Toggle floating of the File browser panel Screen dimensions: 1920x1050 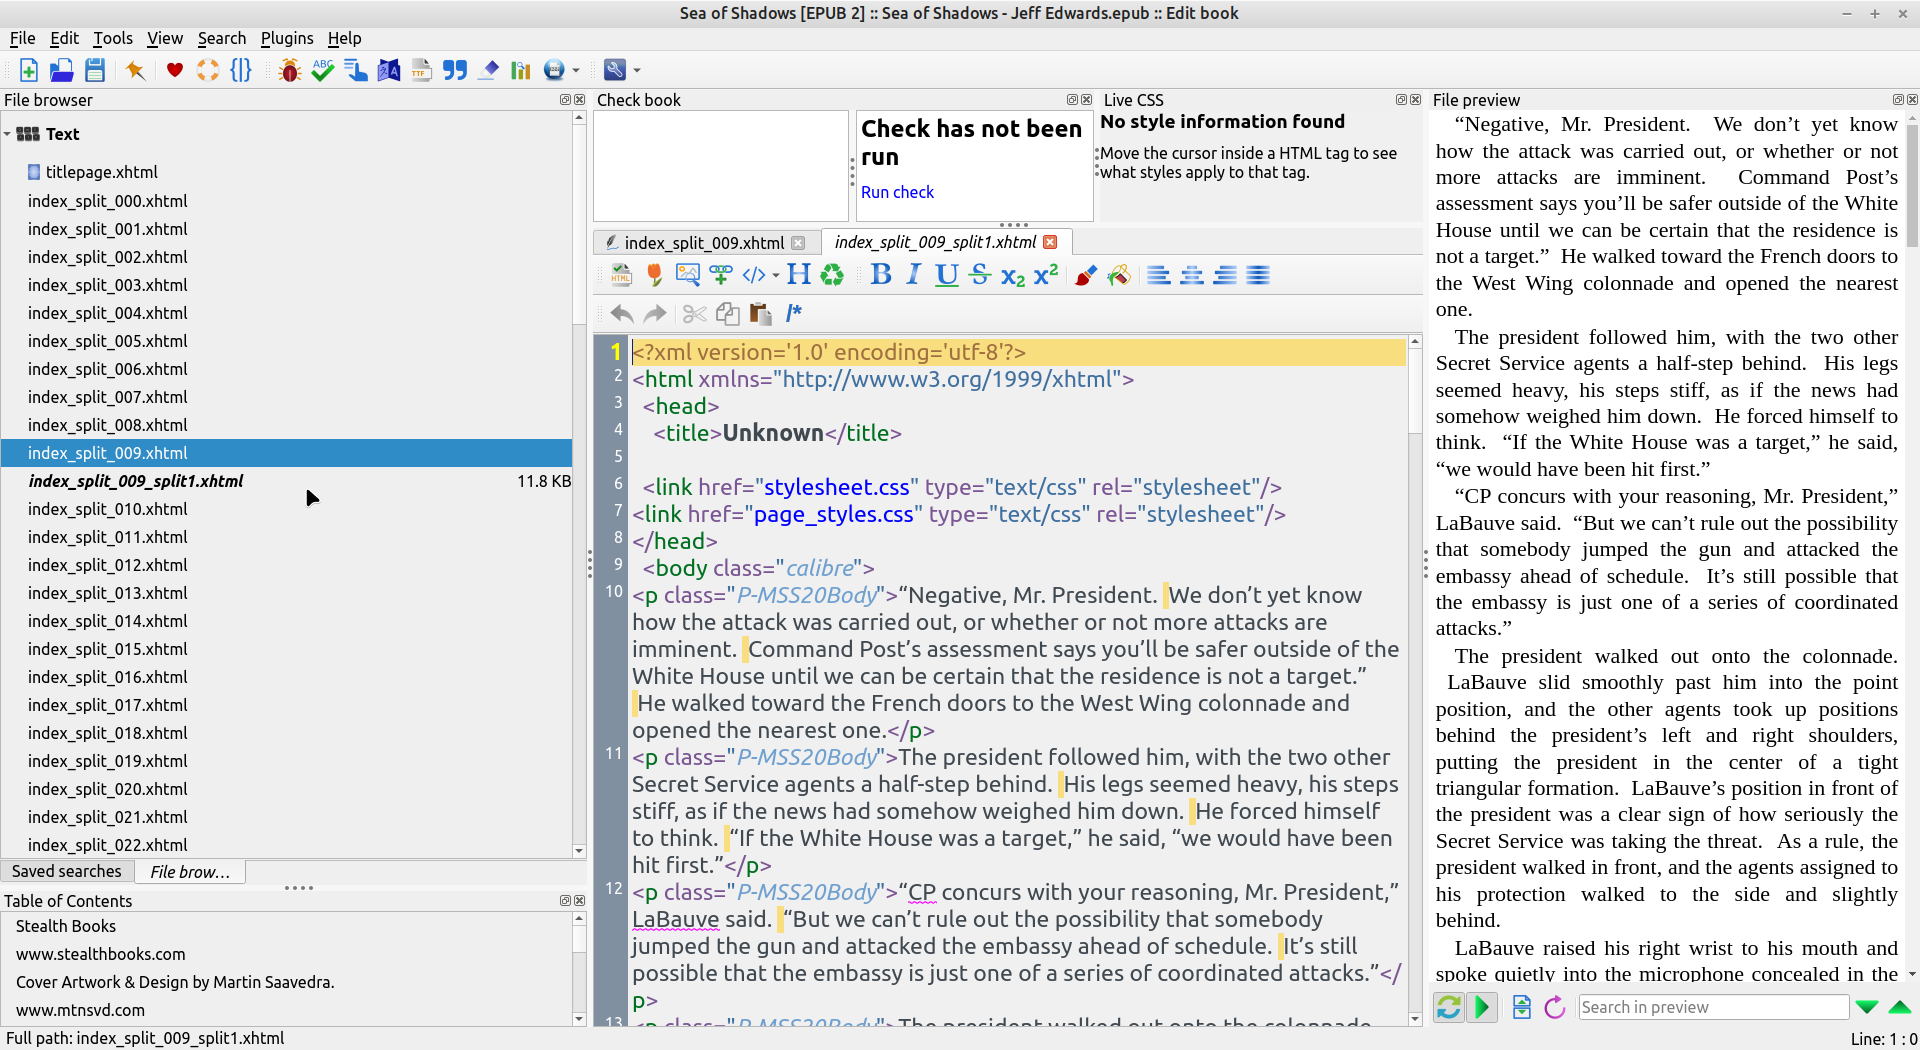[565, 100]
